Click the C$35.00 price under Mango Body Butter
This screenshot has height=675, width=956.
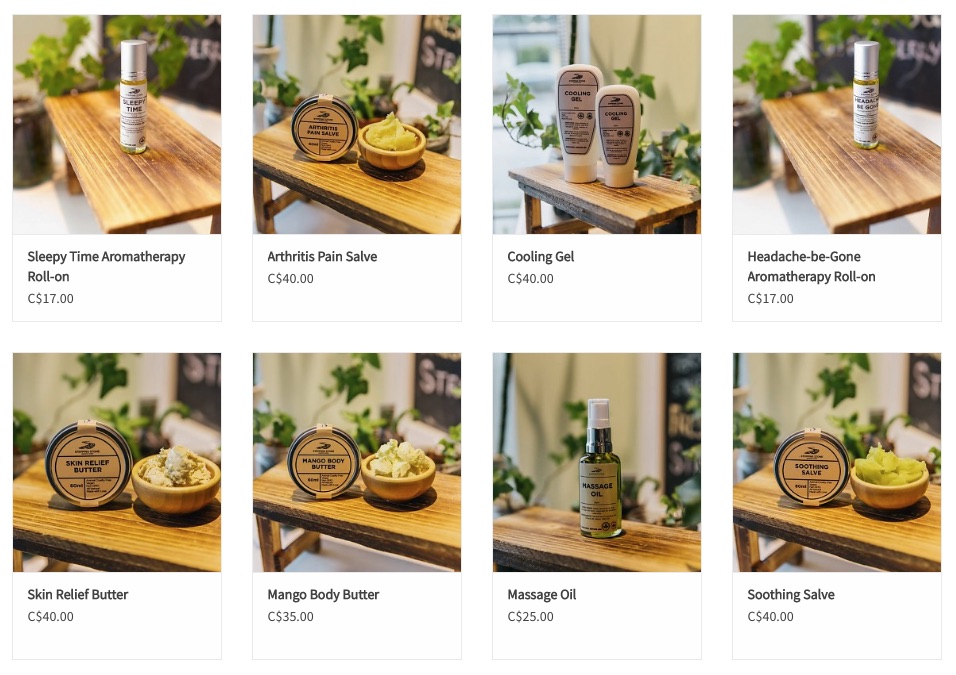click(290, 616)
